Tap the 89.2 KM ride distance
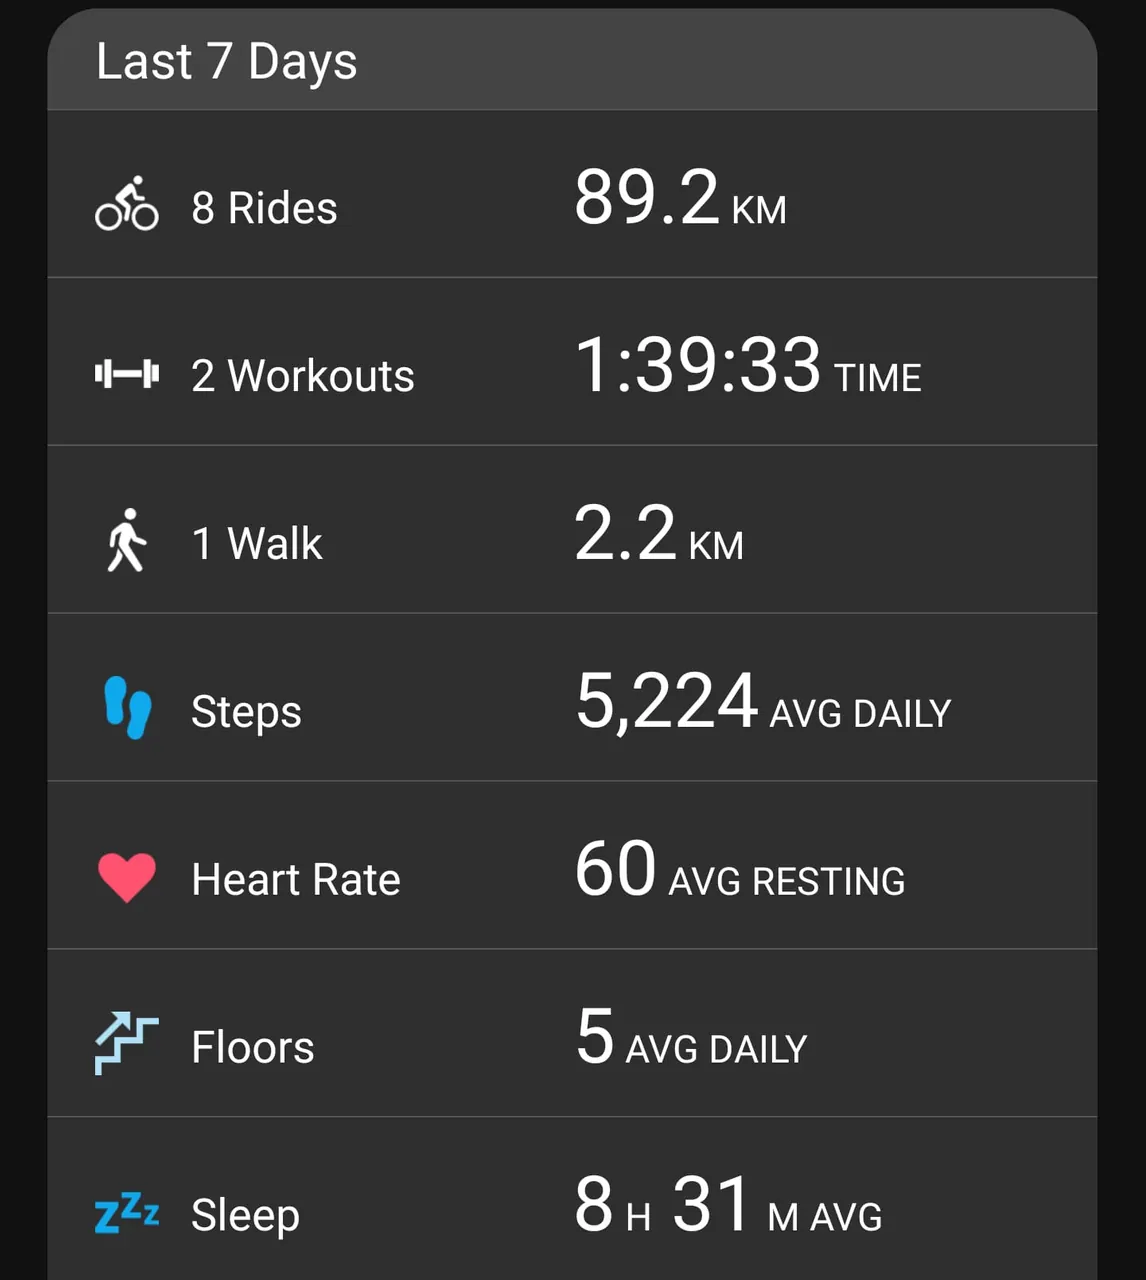This screenshot has width=1146, height=1280. [x=680, y=198]
